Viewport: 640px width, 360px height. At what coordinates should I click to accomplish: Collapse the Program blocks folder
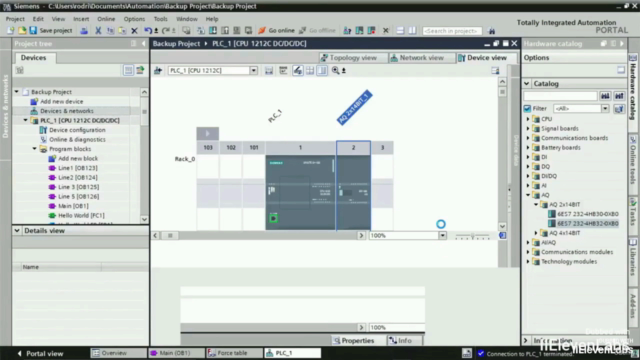pos(34,149)
